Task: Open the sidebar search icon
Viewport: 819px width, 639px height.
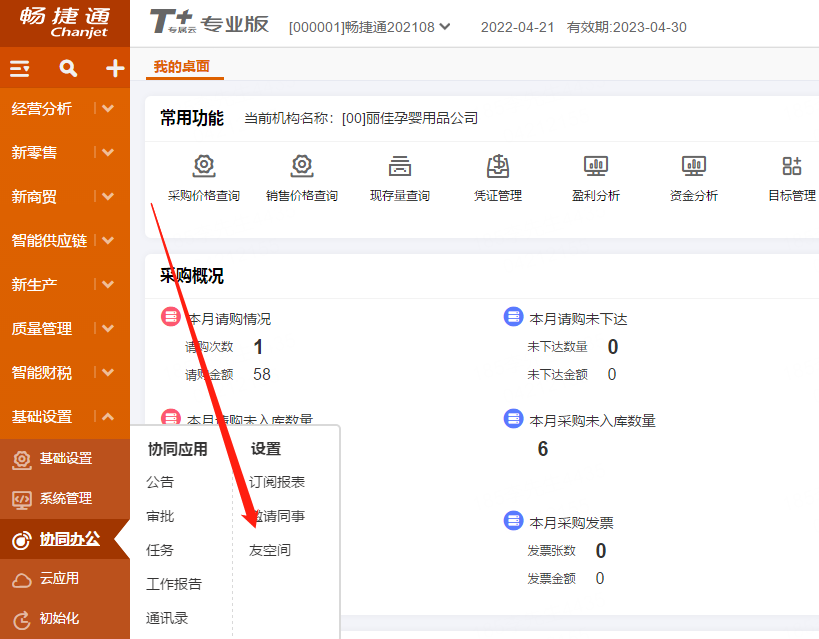Action: click(x=68, y=68)
